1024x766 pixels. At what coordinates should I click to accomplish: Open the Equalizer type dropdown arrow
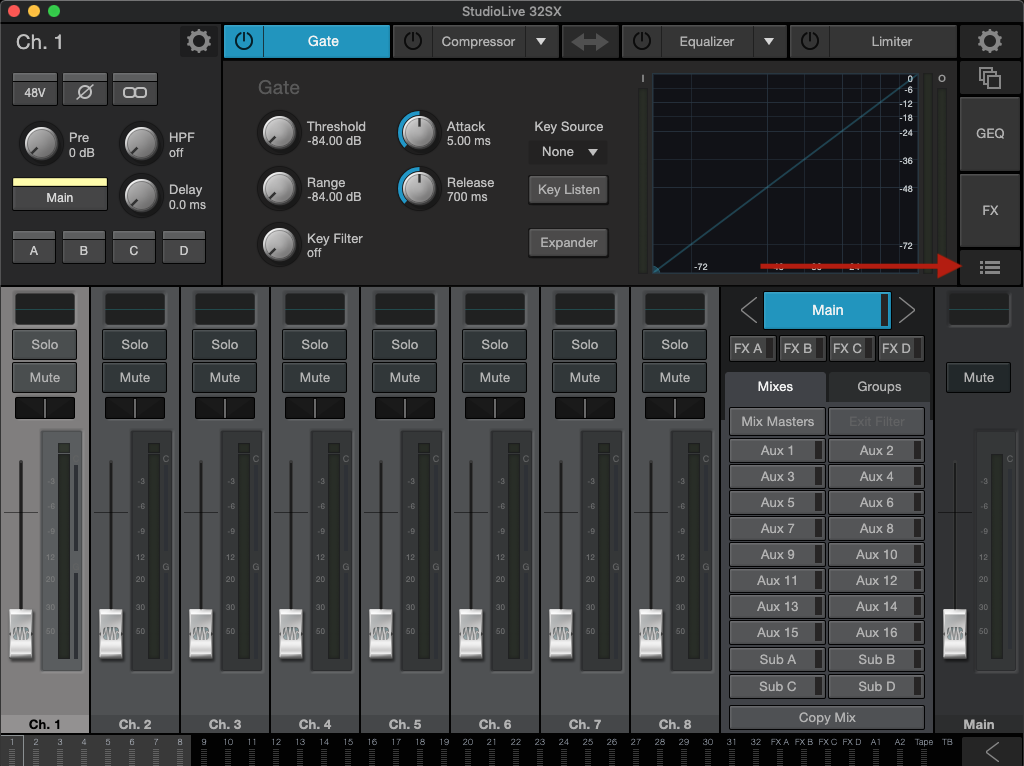(x=769, y=41)
